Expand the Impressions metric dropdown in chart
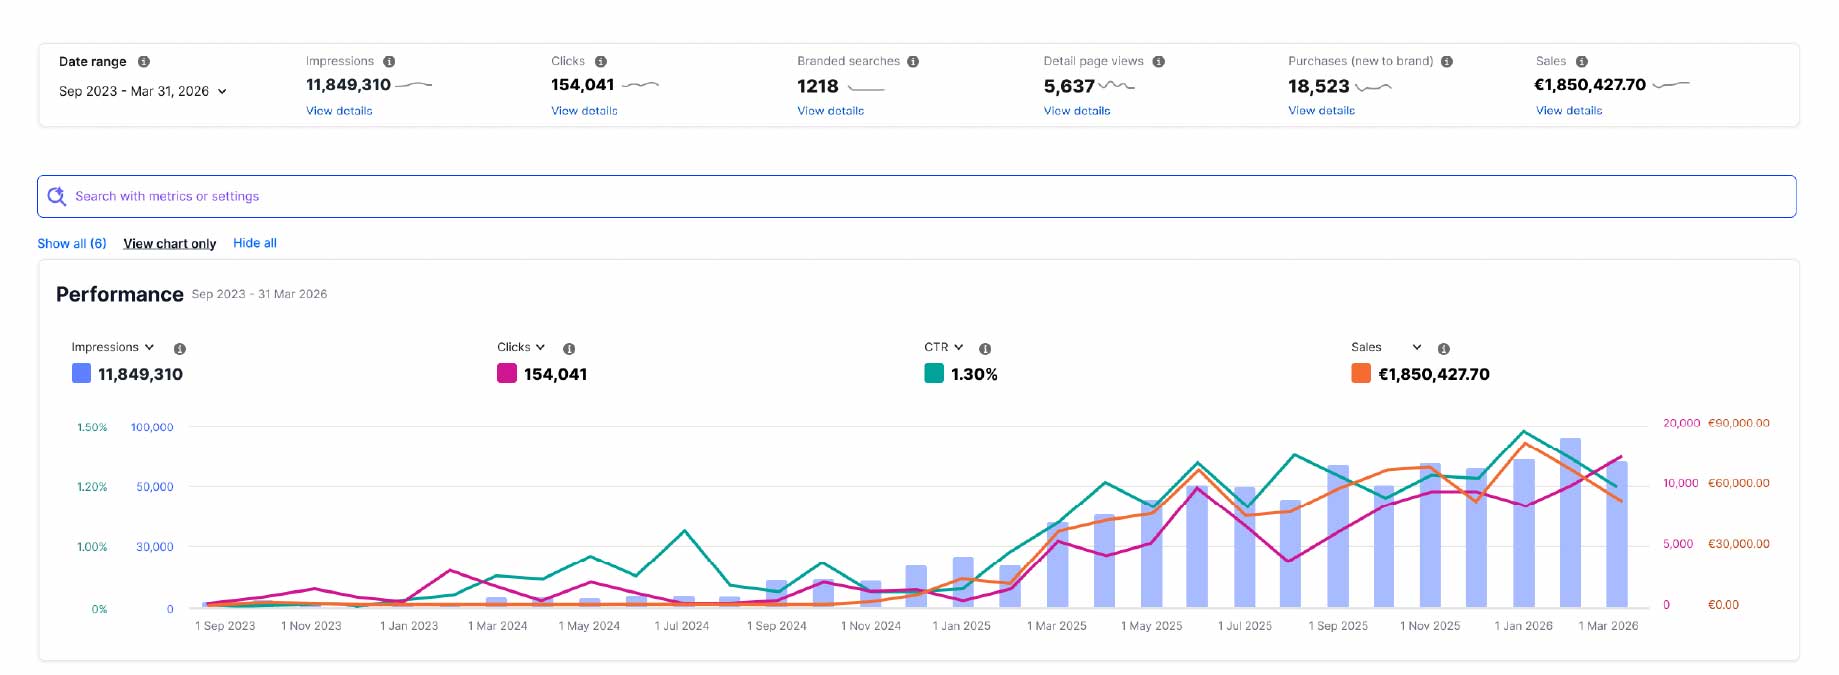The width and height of the screenshot is (1839, 675). [113, 347]
